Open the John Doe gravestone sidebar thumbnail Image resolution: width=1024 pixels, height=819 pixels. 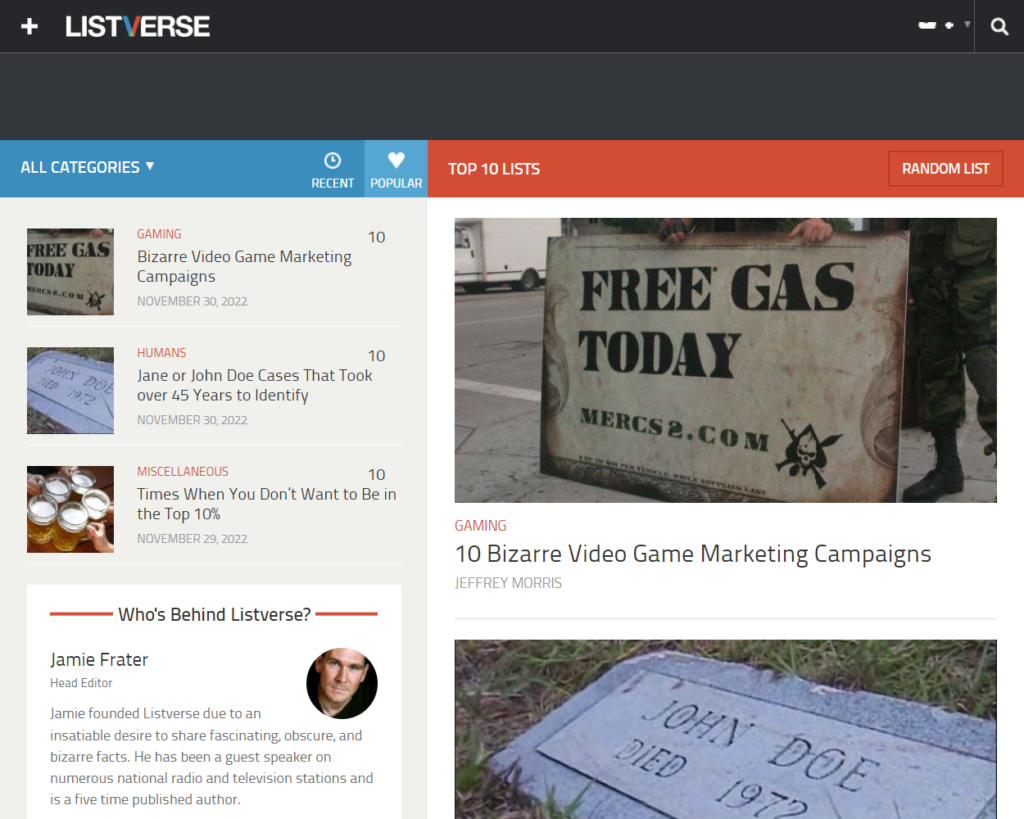[x=70, y=390]
